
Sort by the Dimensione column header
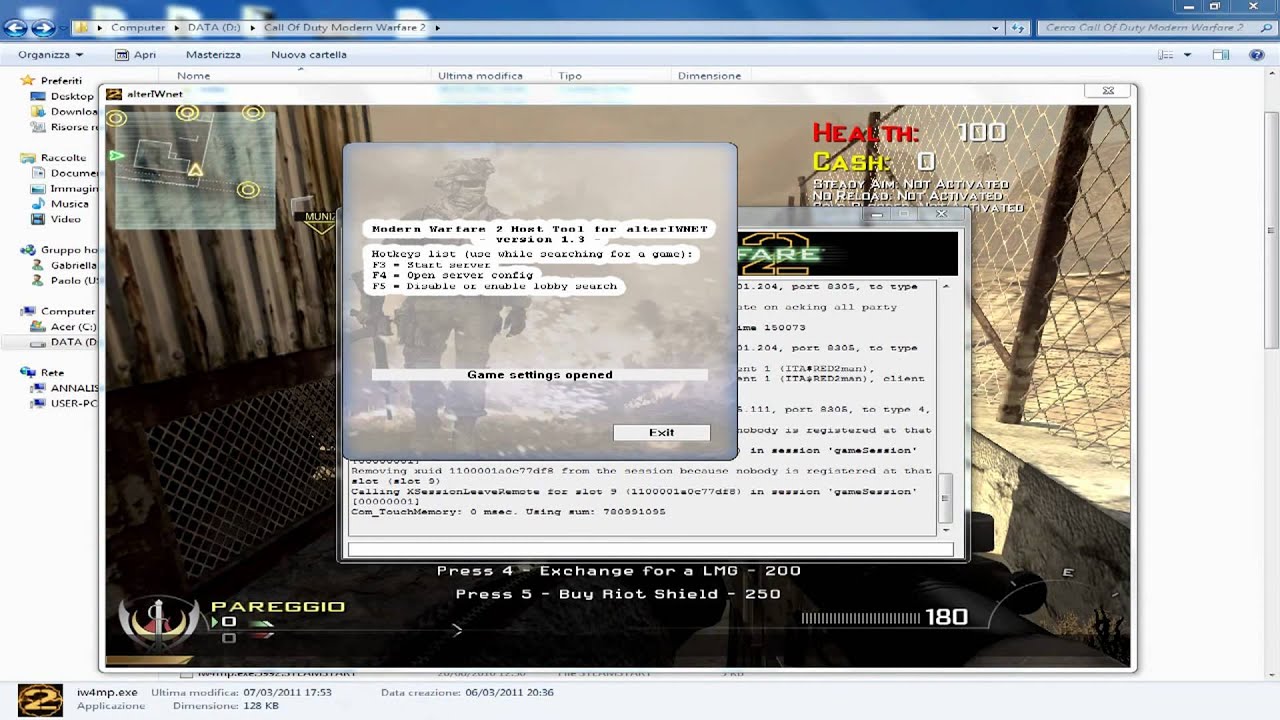709,76
